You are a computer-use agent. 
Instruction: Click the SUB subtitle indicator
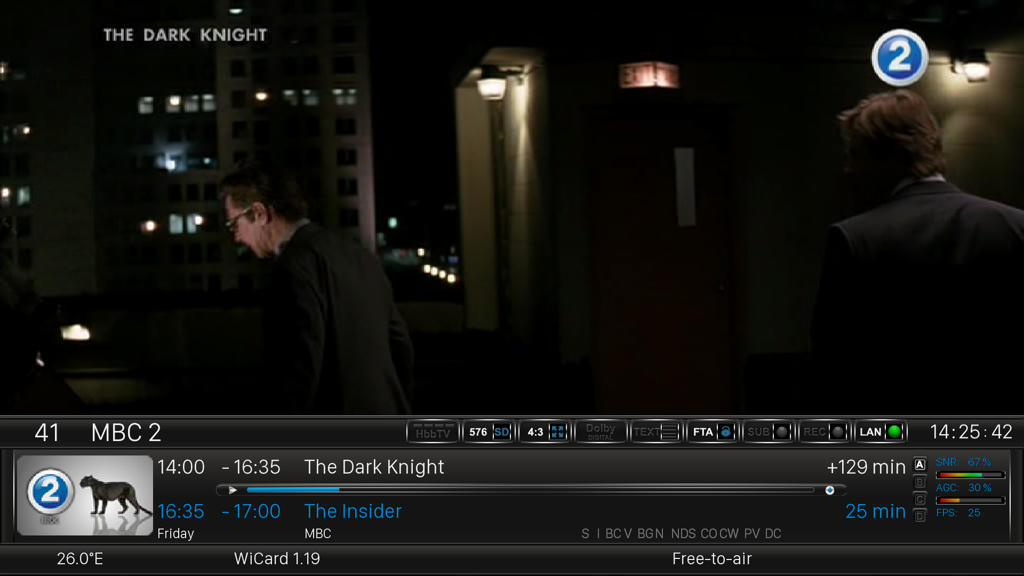point(768,432)
